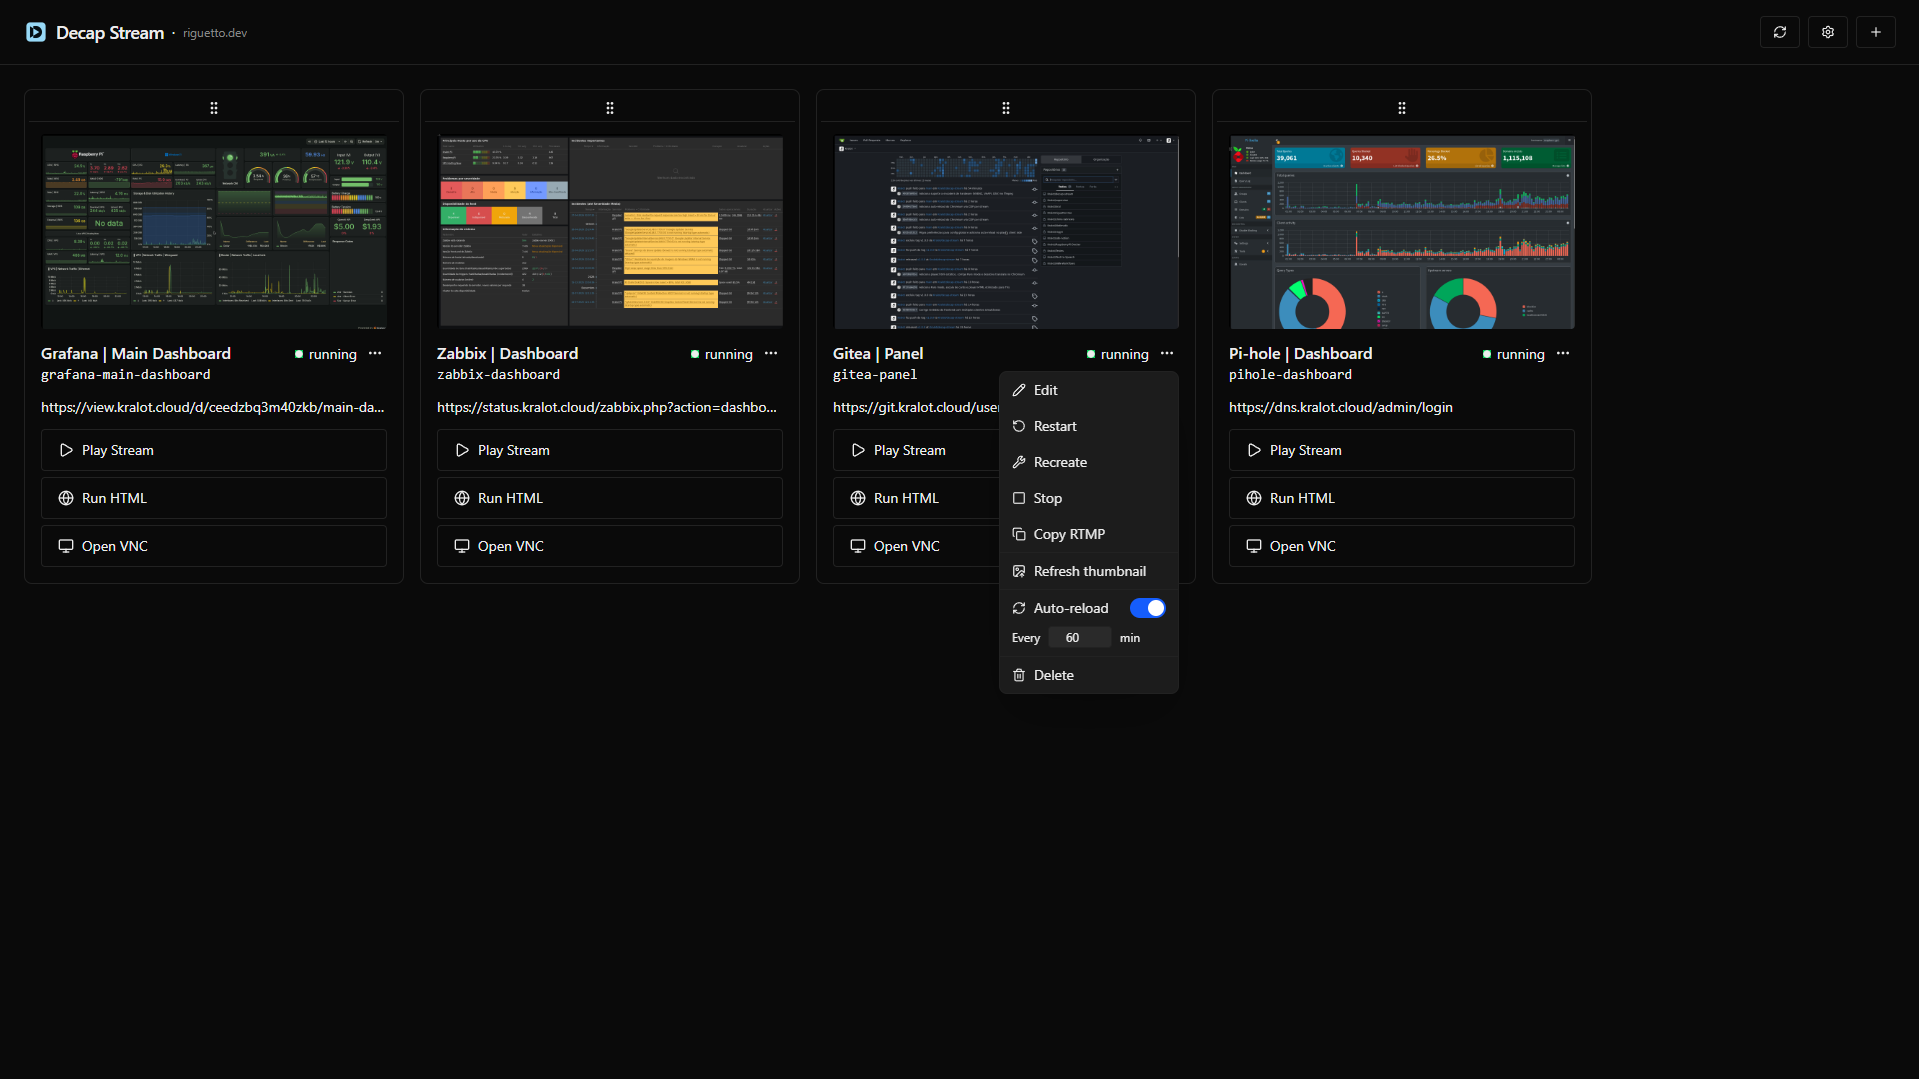Click the Decap Stream logo
1919x1079 pixels.
pos(36,32)
